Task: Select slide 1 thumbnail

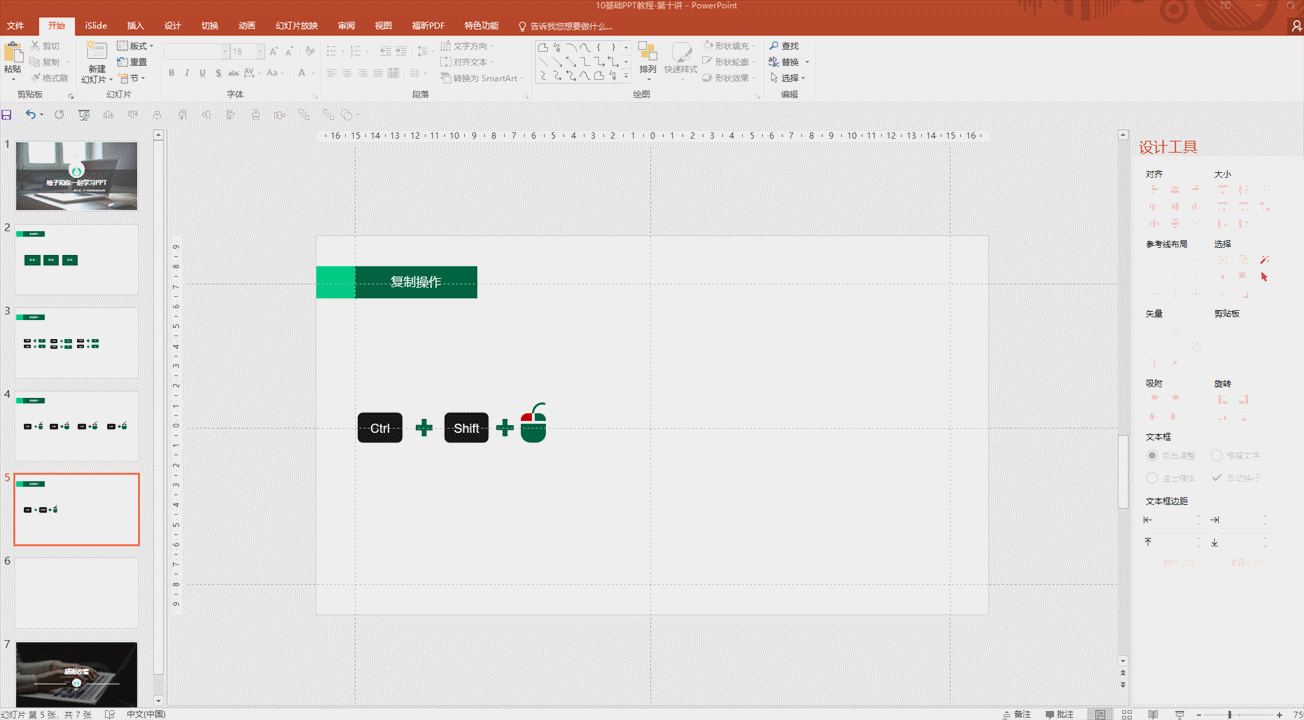Action: (x=76, y=176)
